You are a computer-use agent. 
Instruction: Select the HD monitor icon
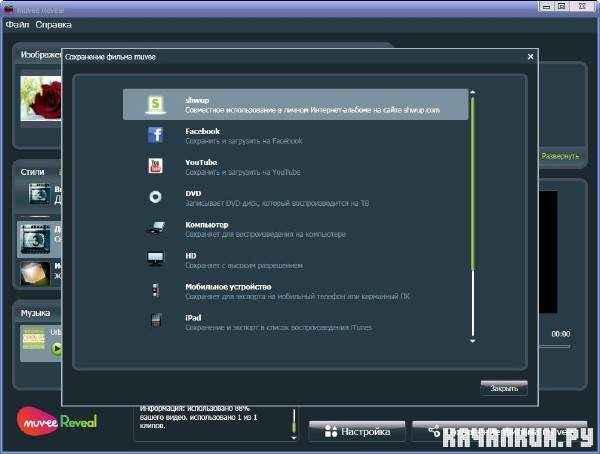[x=155, y=259]
